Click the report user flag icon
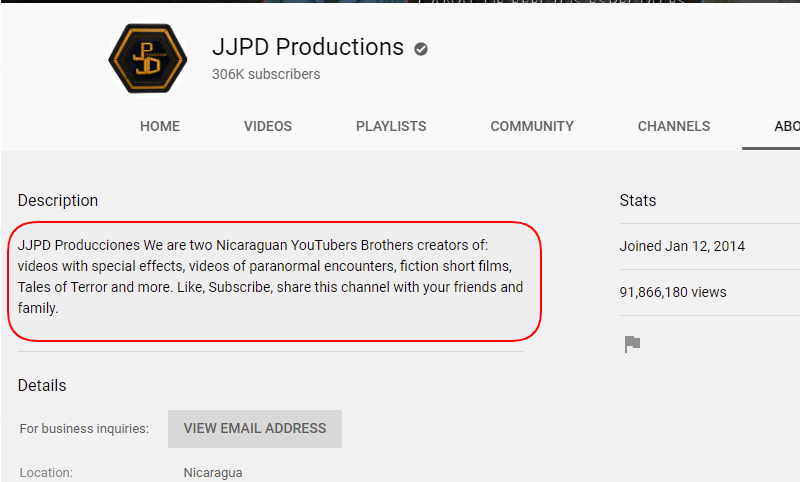 tap(632, 344)
